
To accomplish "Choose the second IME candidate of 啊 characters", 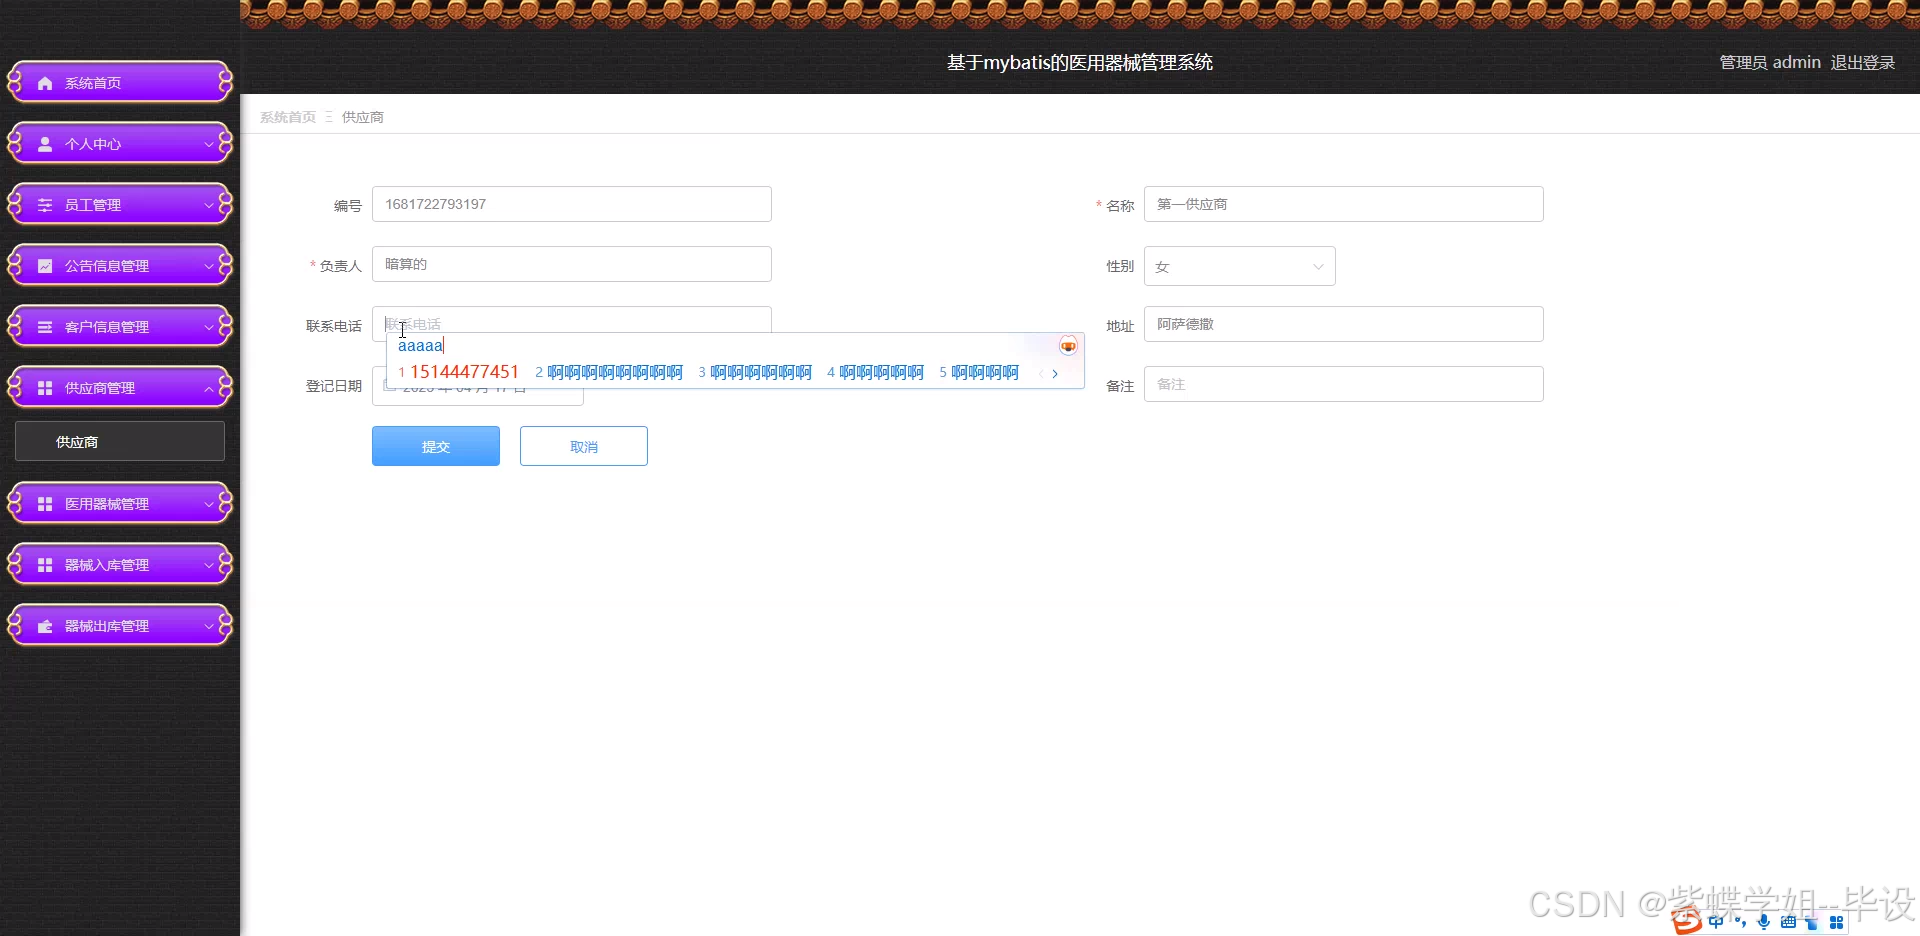I will 609,373.
